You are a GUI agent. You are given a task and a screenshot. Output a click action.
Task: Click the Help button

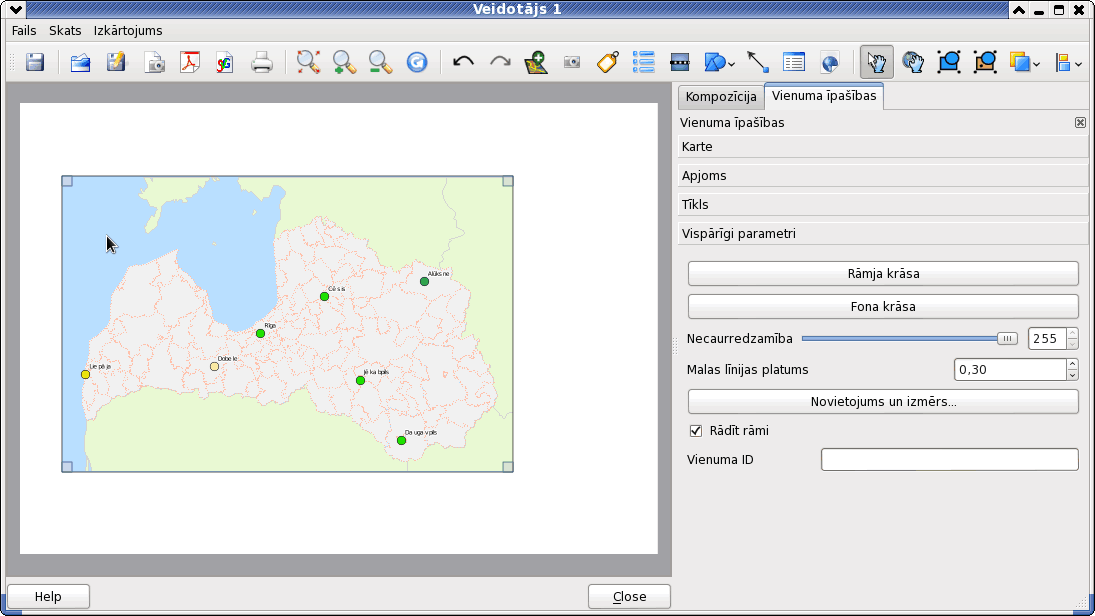click(x=48, y=596)
